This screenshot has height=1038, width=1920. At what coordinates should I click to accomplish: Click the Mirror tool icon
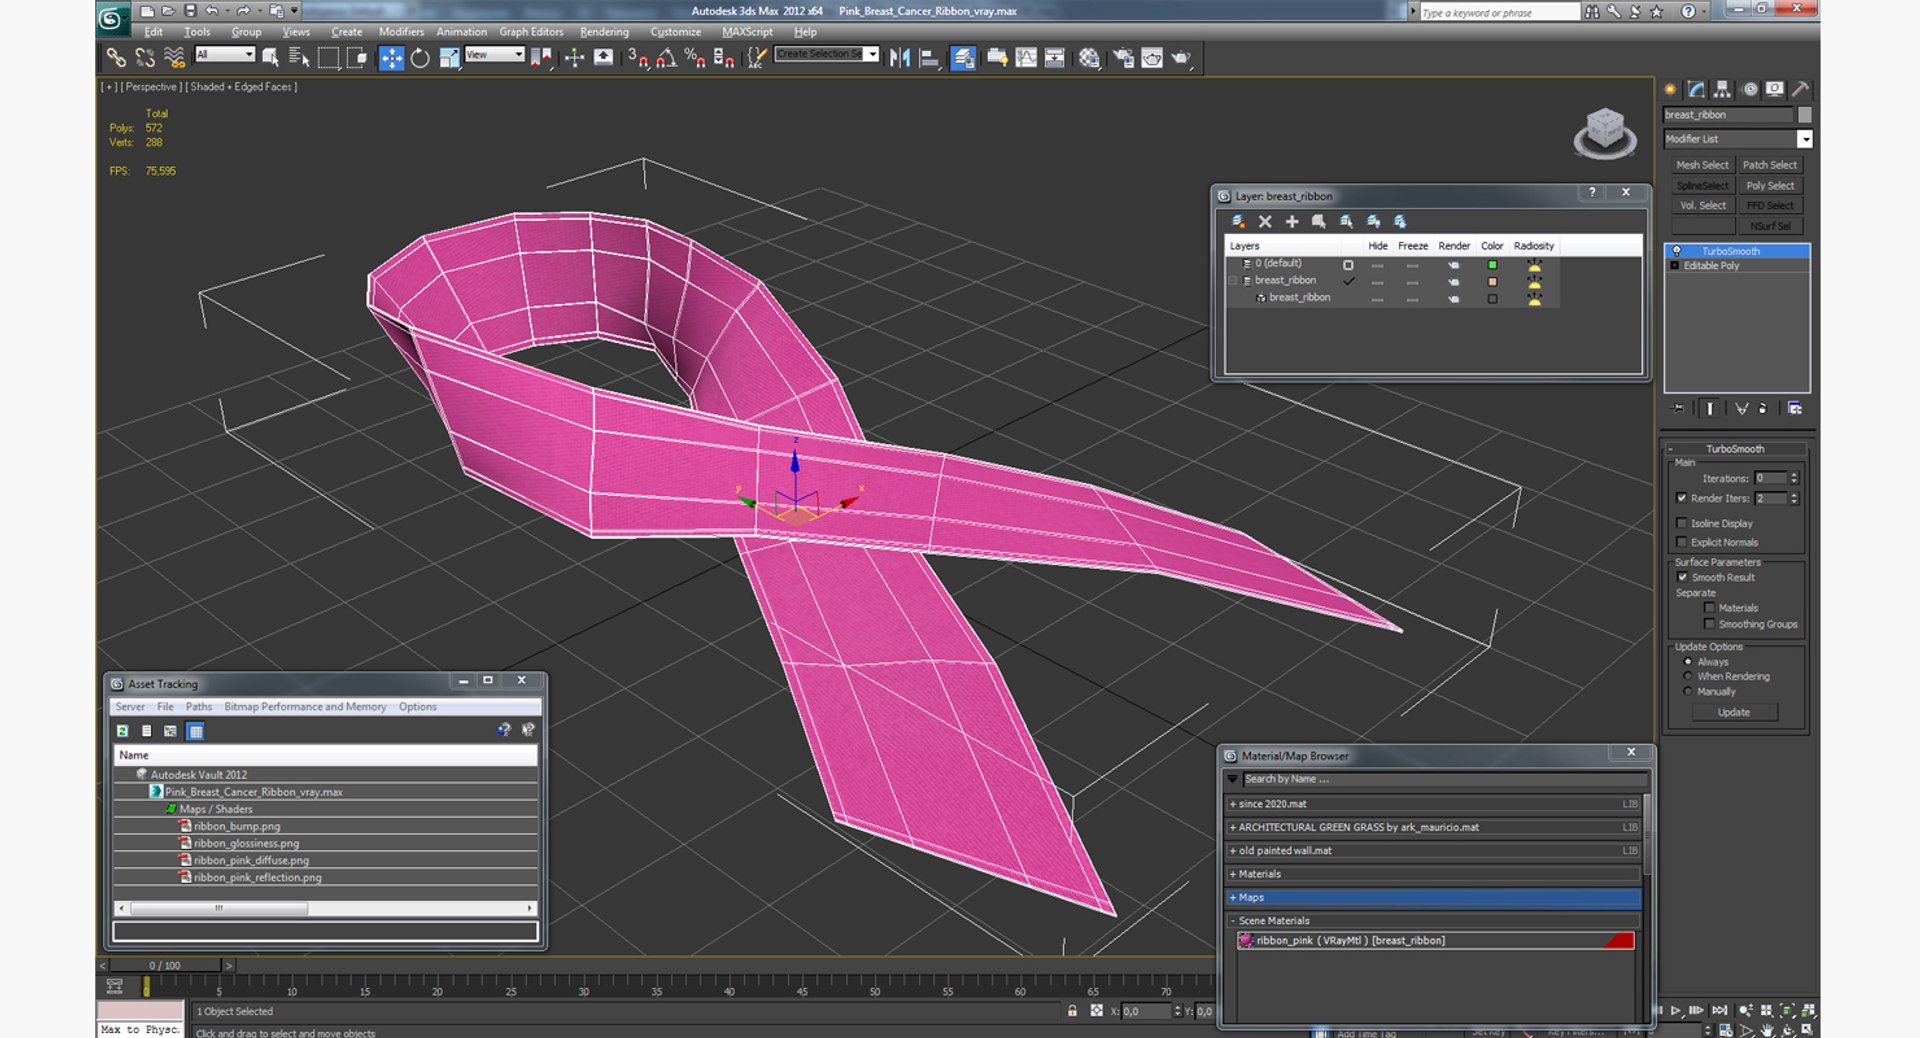click(900, 58)
